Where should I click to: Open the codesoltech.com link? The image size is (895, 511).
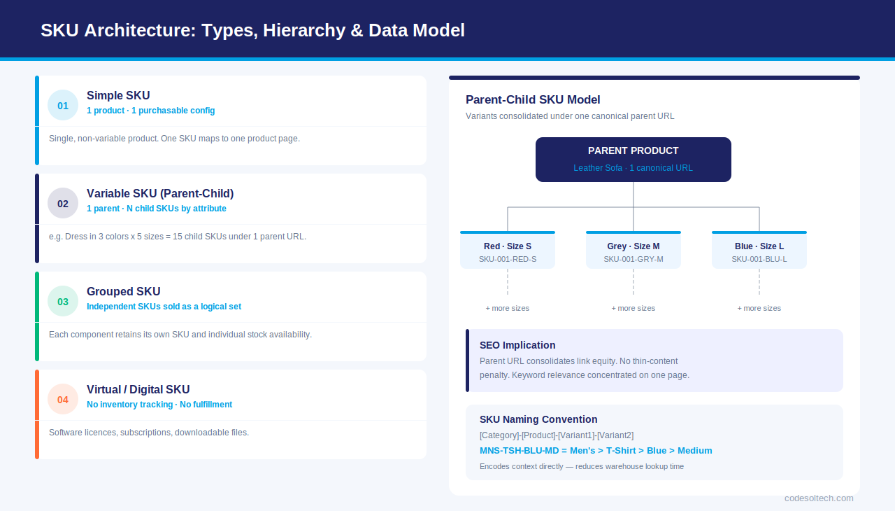click(819, 498)
